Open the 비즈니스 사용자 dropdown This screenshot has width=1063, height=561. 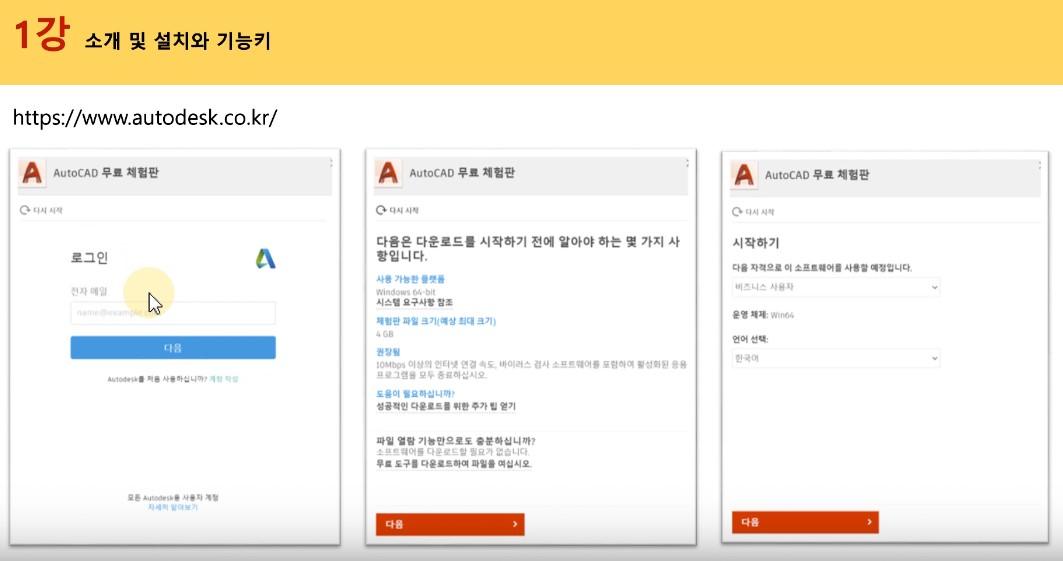836,287
